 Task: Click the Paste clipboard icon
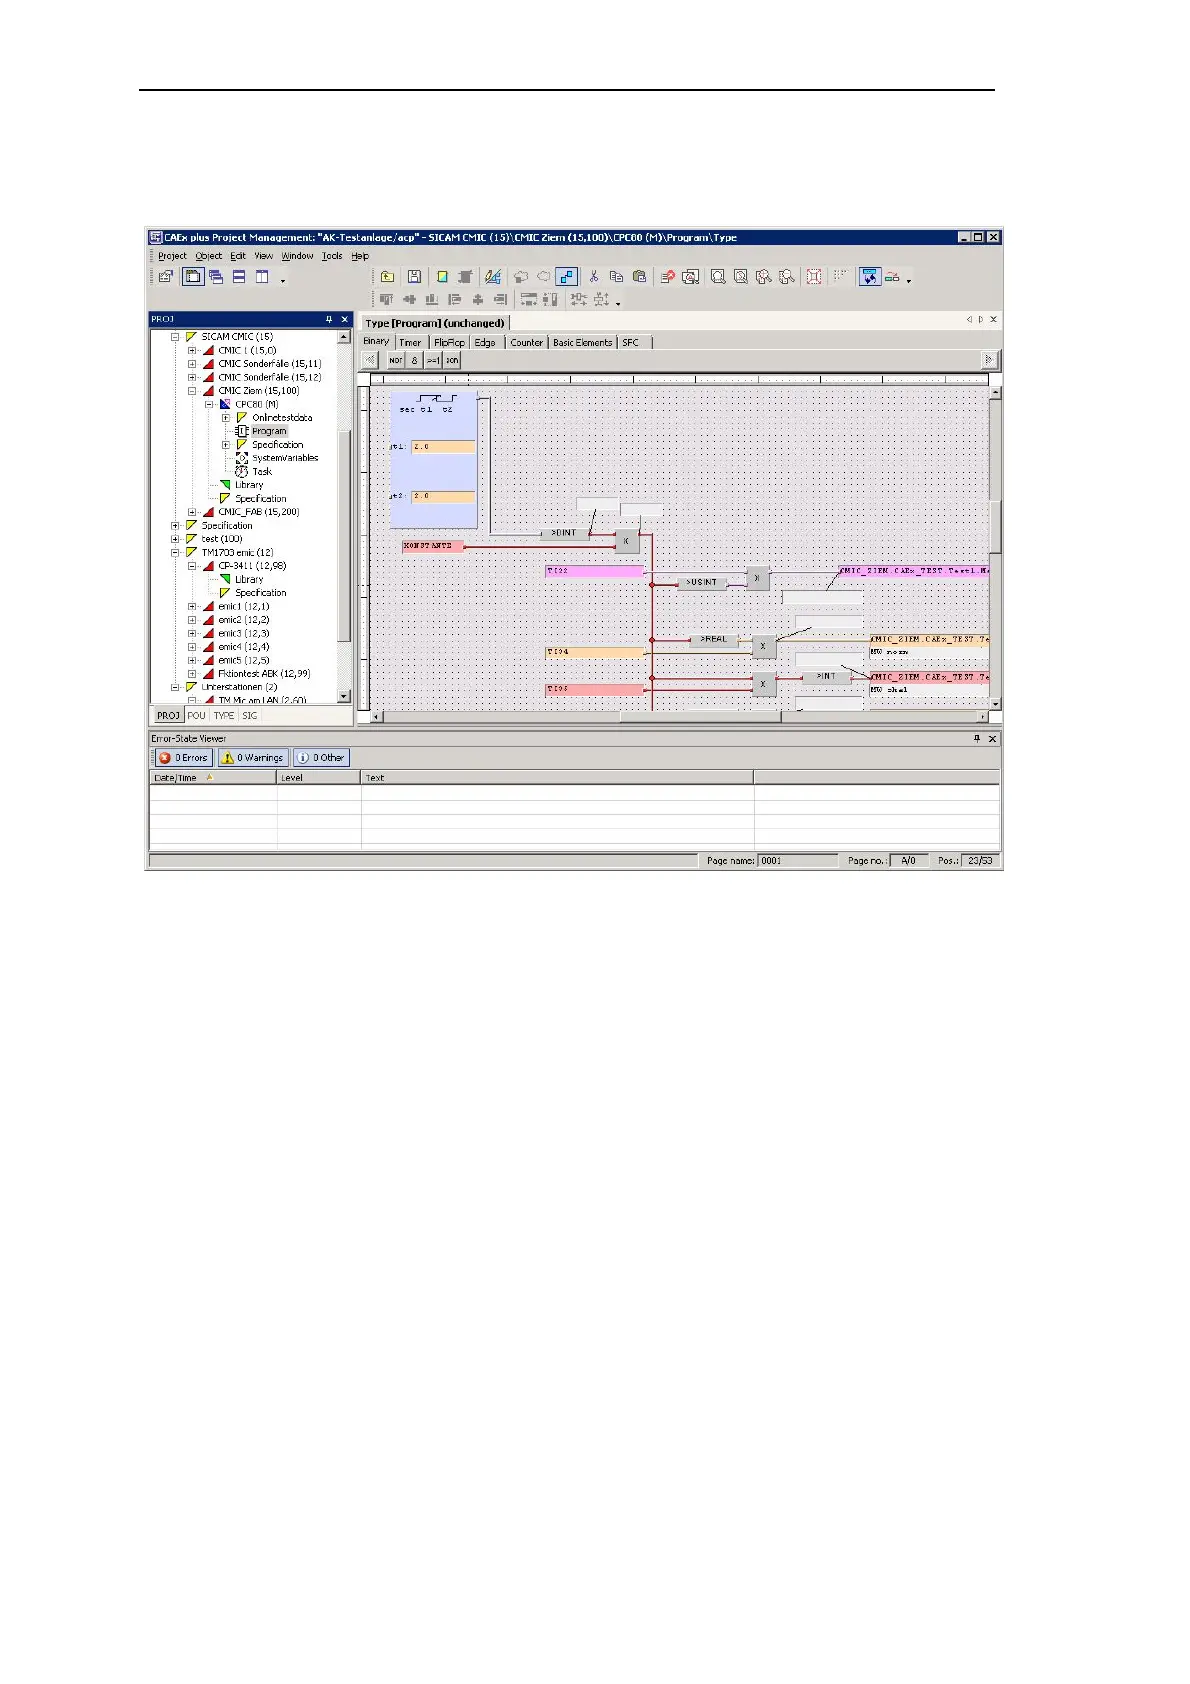coord(639,277)
